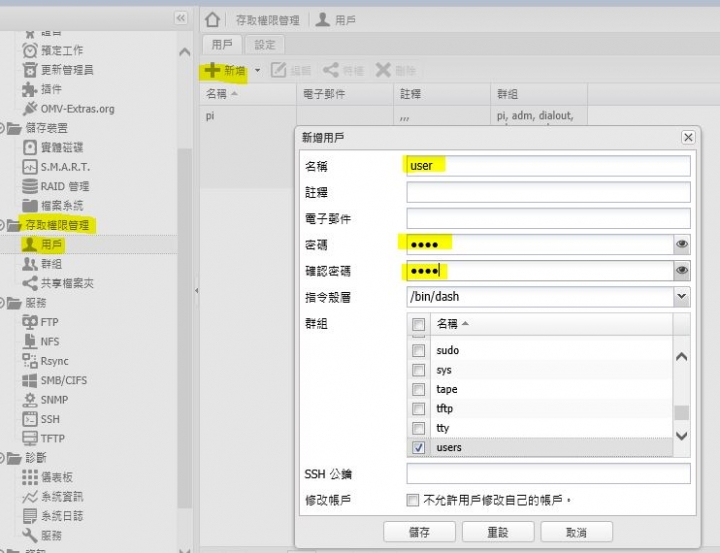Click 電子郵件 column header
Screen dimensions: 720x553
coord(345,94)
